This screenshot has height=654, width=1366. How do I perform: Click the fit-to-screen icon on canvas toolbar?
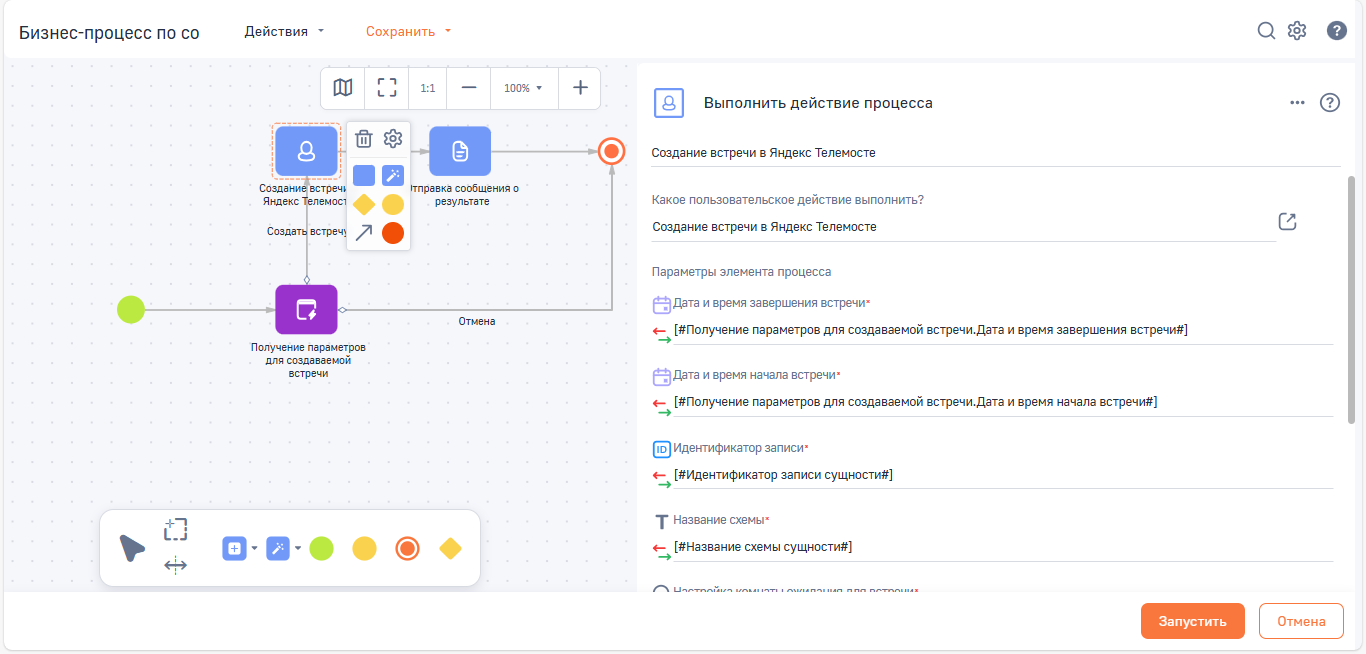pos(386,88)
